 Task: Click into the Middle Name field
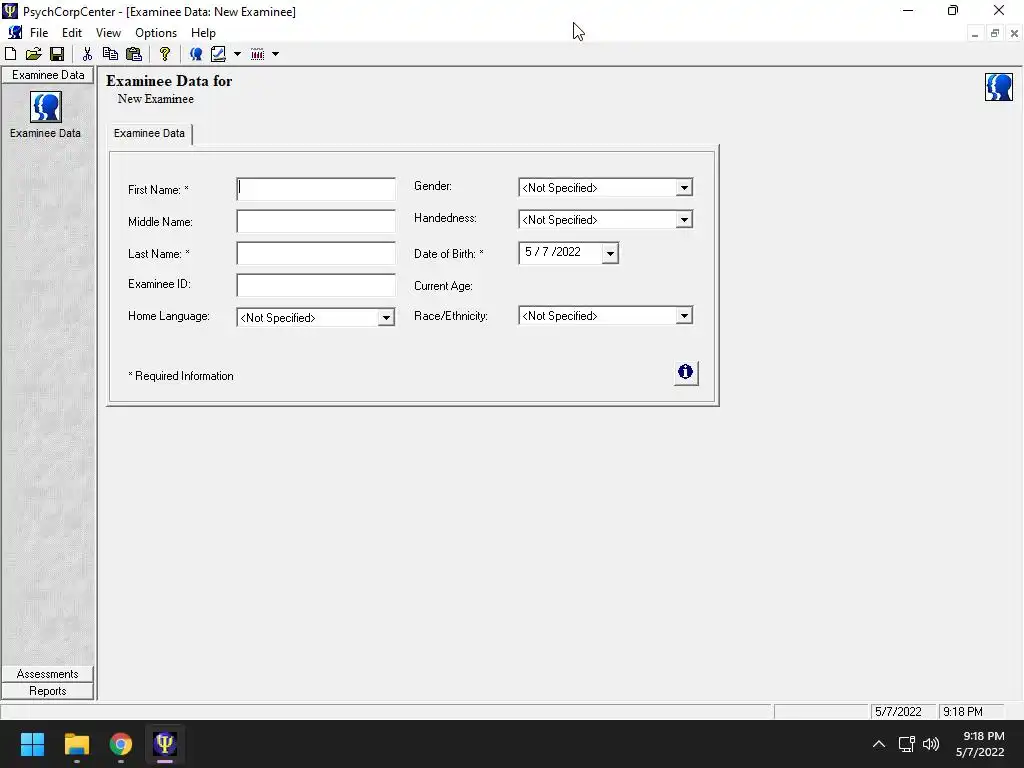pos(316,221)
